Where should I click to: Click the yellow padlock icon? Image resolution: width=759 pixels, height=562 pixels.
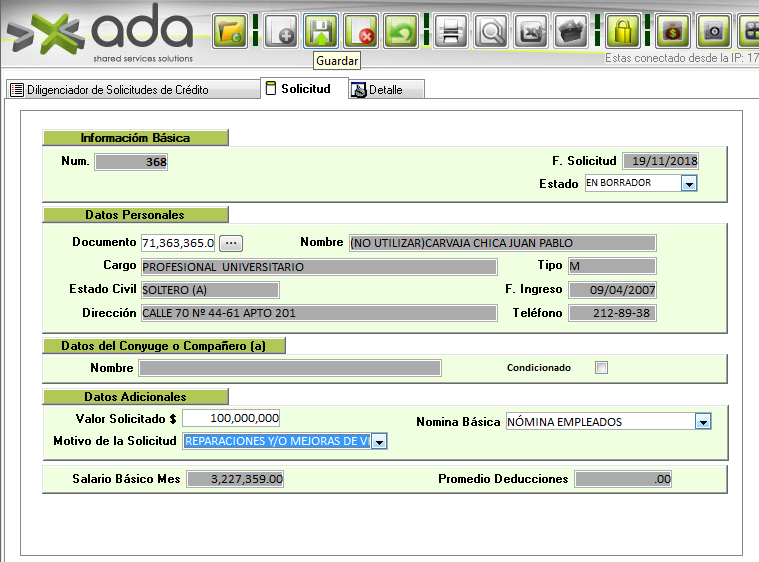(x=623, y=31)
